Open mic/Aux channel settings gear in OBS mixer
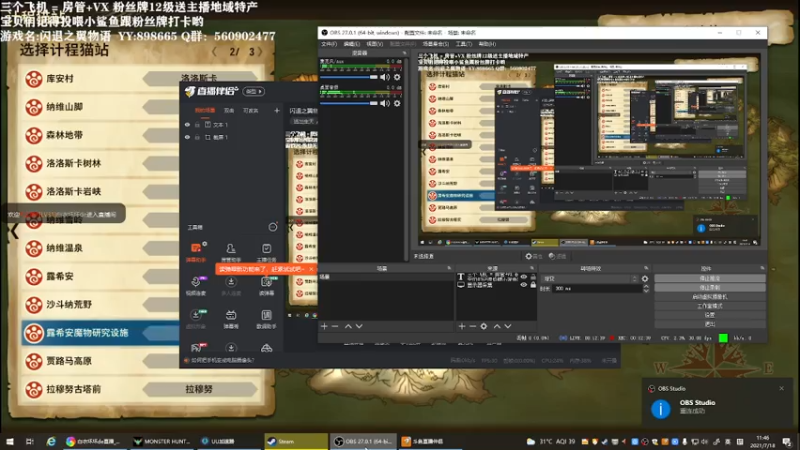Viewport: 800px width, 450px height. tap(397, 77)
